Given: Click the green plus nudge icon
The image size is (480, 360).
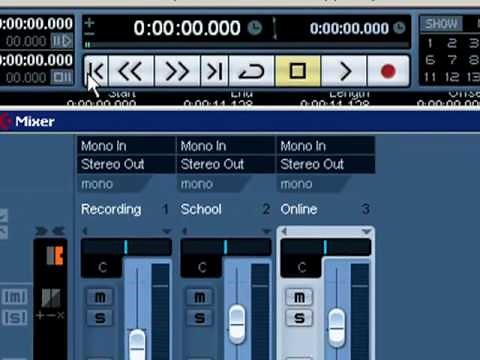Looking at the screenshot, I should pyautogui.click(x=89, y=23).
